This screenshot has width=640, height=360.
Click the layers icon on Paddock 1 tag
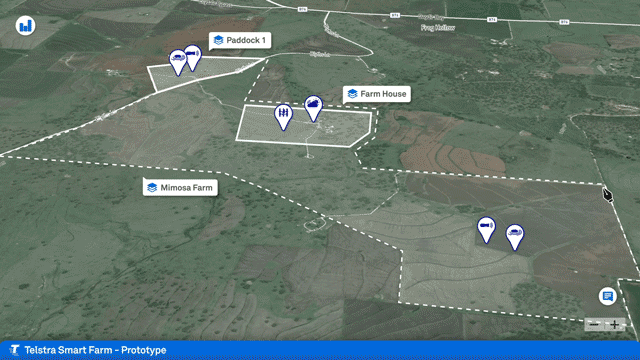(219, 40)
